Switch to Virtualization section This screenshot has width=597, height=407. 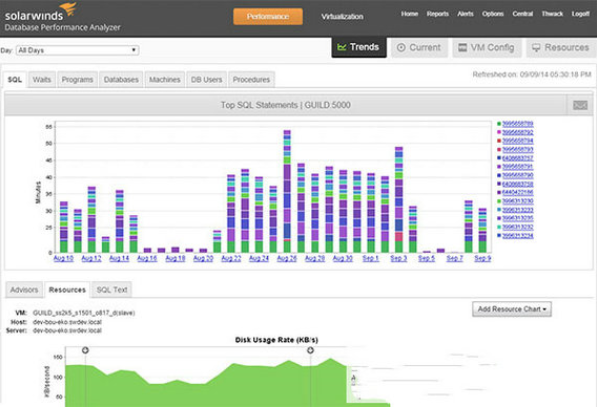(x=342, y=16)
